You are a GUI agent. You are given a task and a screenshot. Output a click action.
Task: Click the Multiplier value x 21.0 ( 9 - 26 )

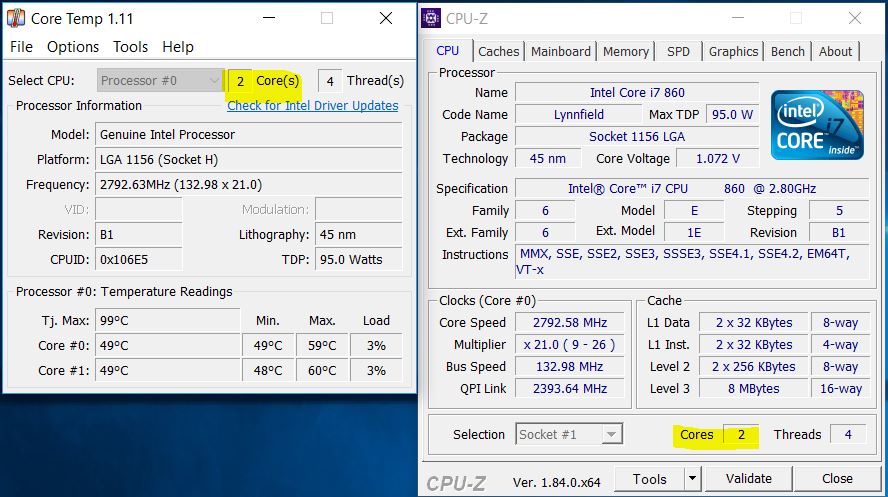click(x=570, y=345)
